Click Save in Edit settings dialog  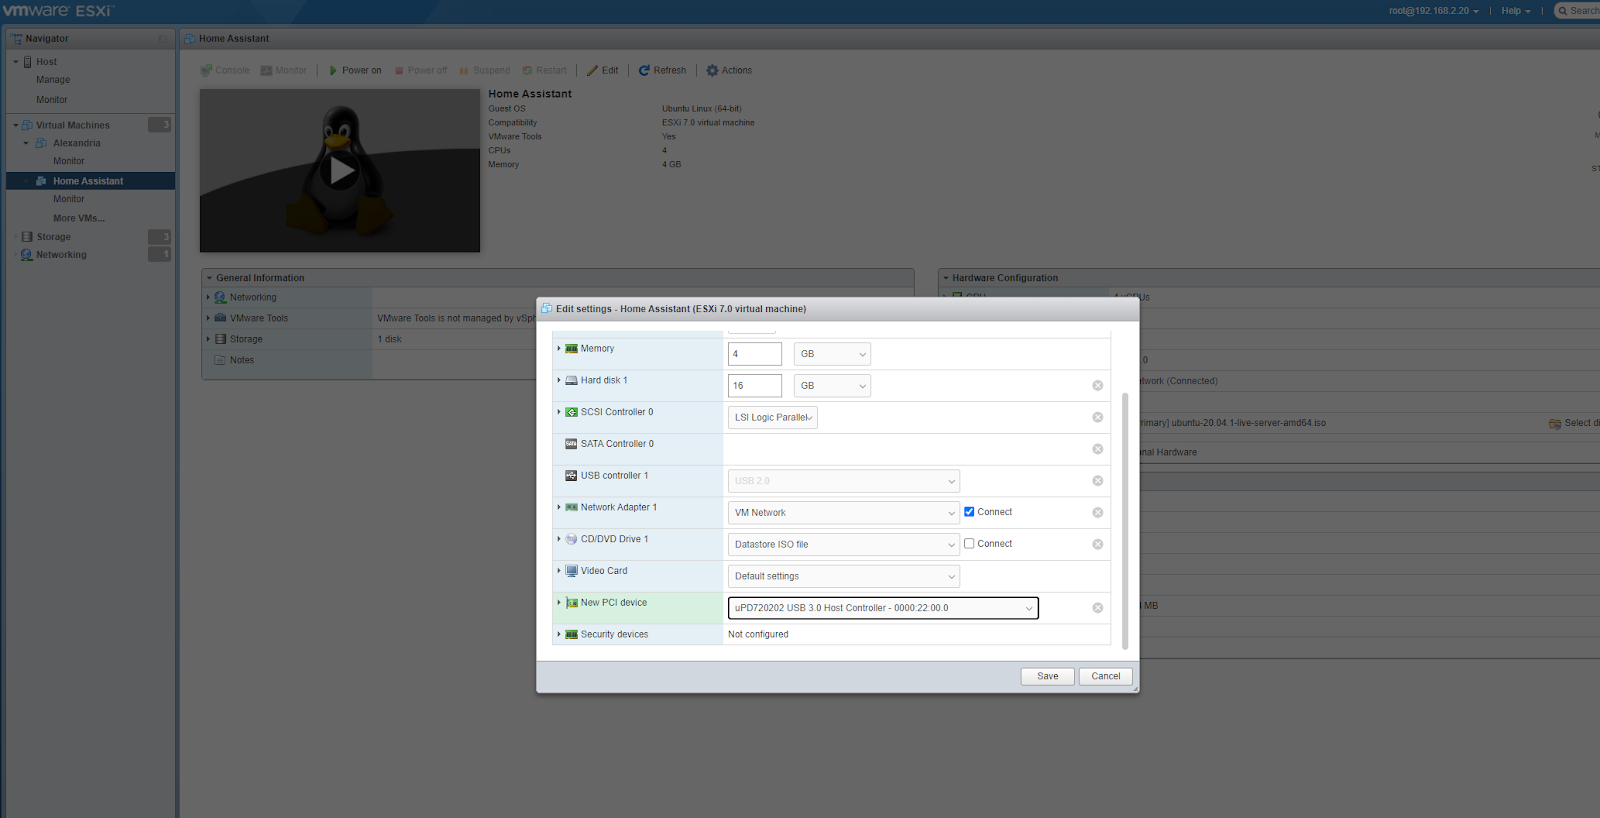[1047, 677]
